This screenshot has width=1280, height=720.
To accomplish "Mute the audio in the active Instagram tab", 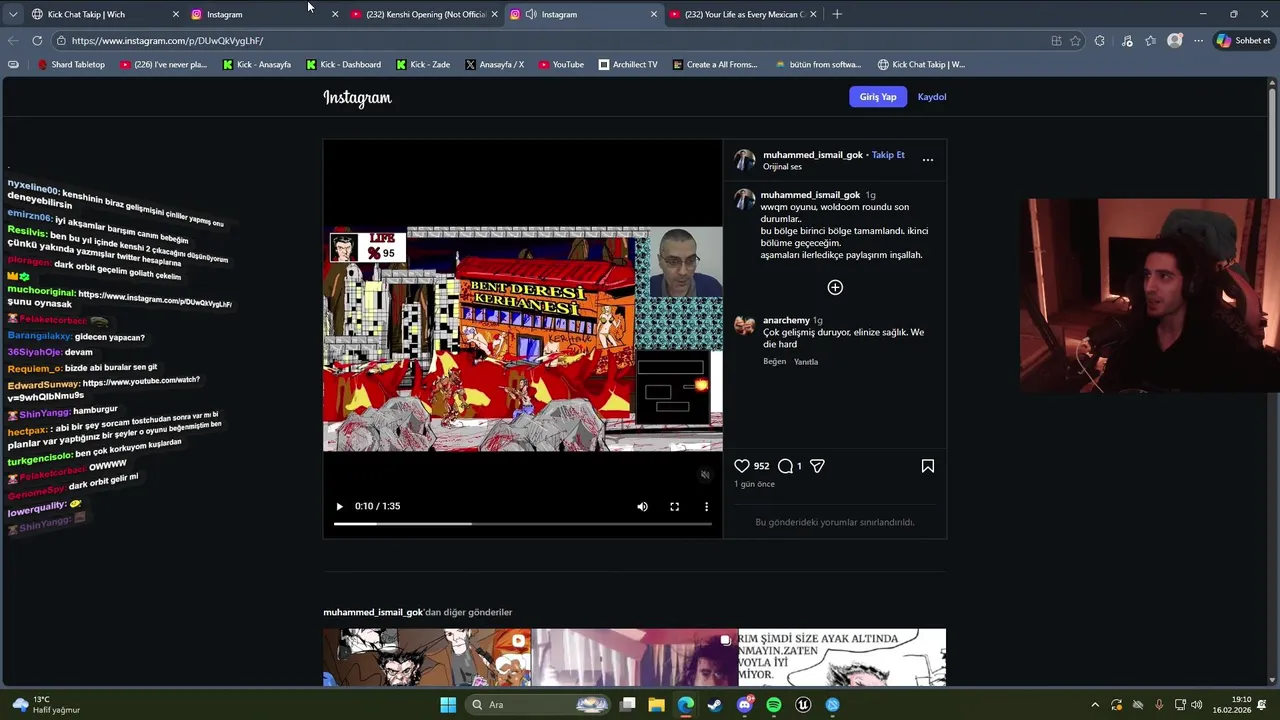I will click(531, 14).
